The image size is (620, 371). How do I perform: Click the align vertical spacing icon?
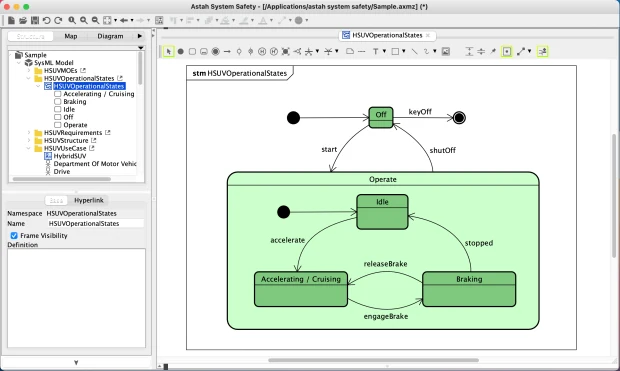point(469,51)
